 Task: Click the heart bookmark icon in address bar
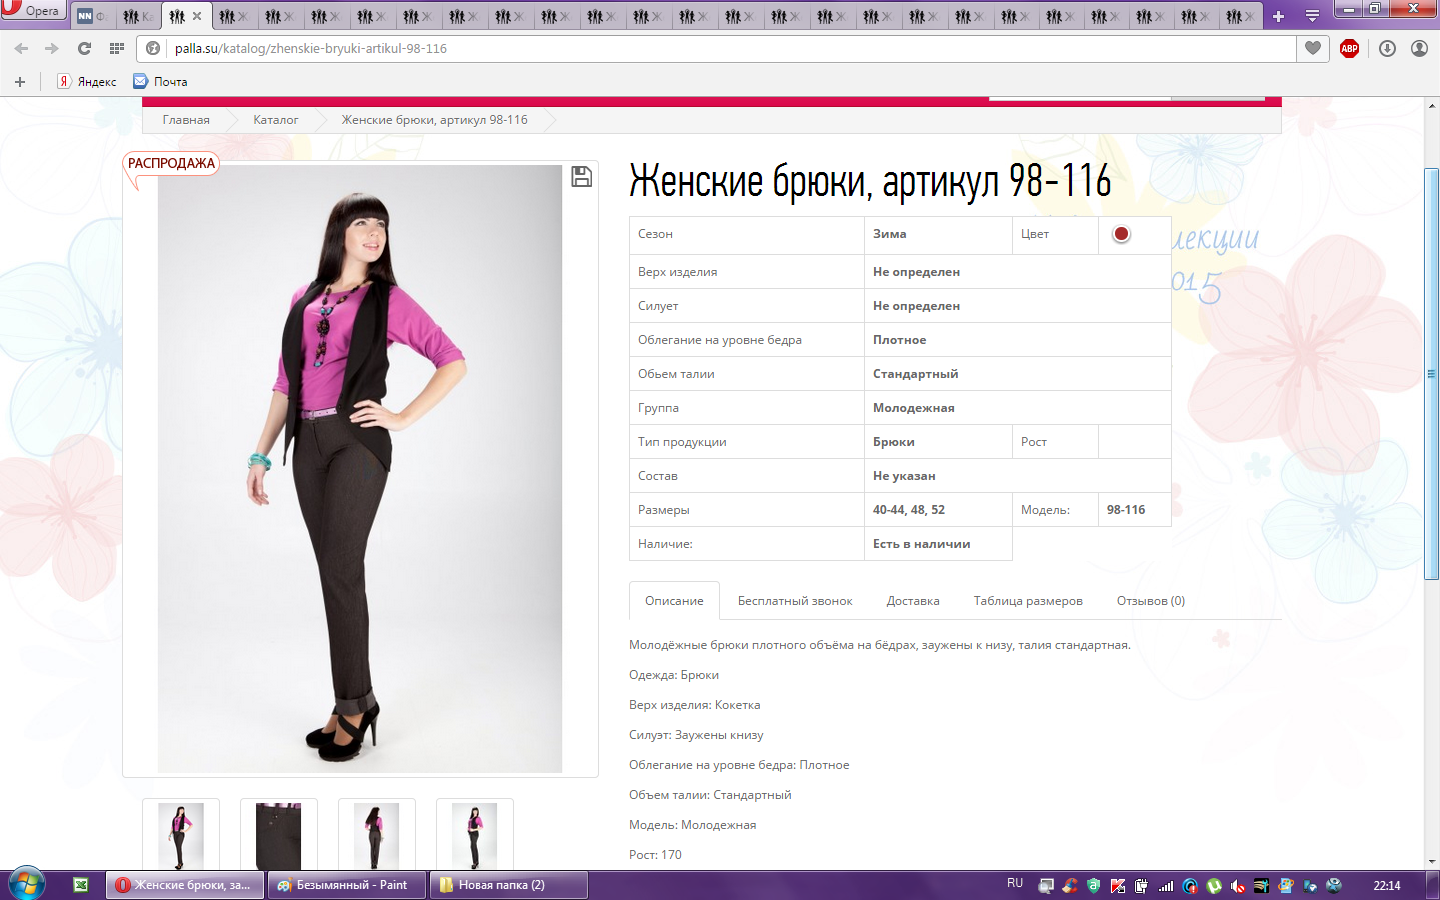point(1313,48)
